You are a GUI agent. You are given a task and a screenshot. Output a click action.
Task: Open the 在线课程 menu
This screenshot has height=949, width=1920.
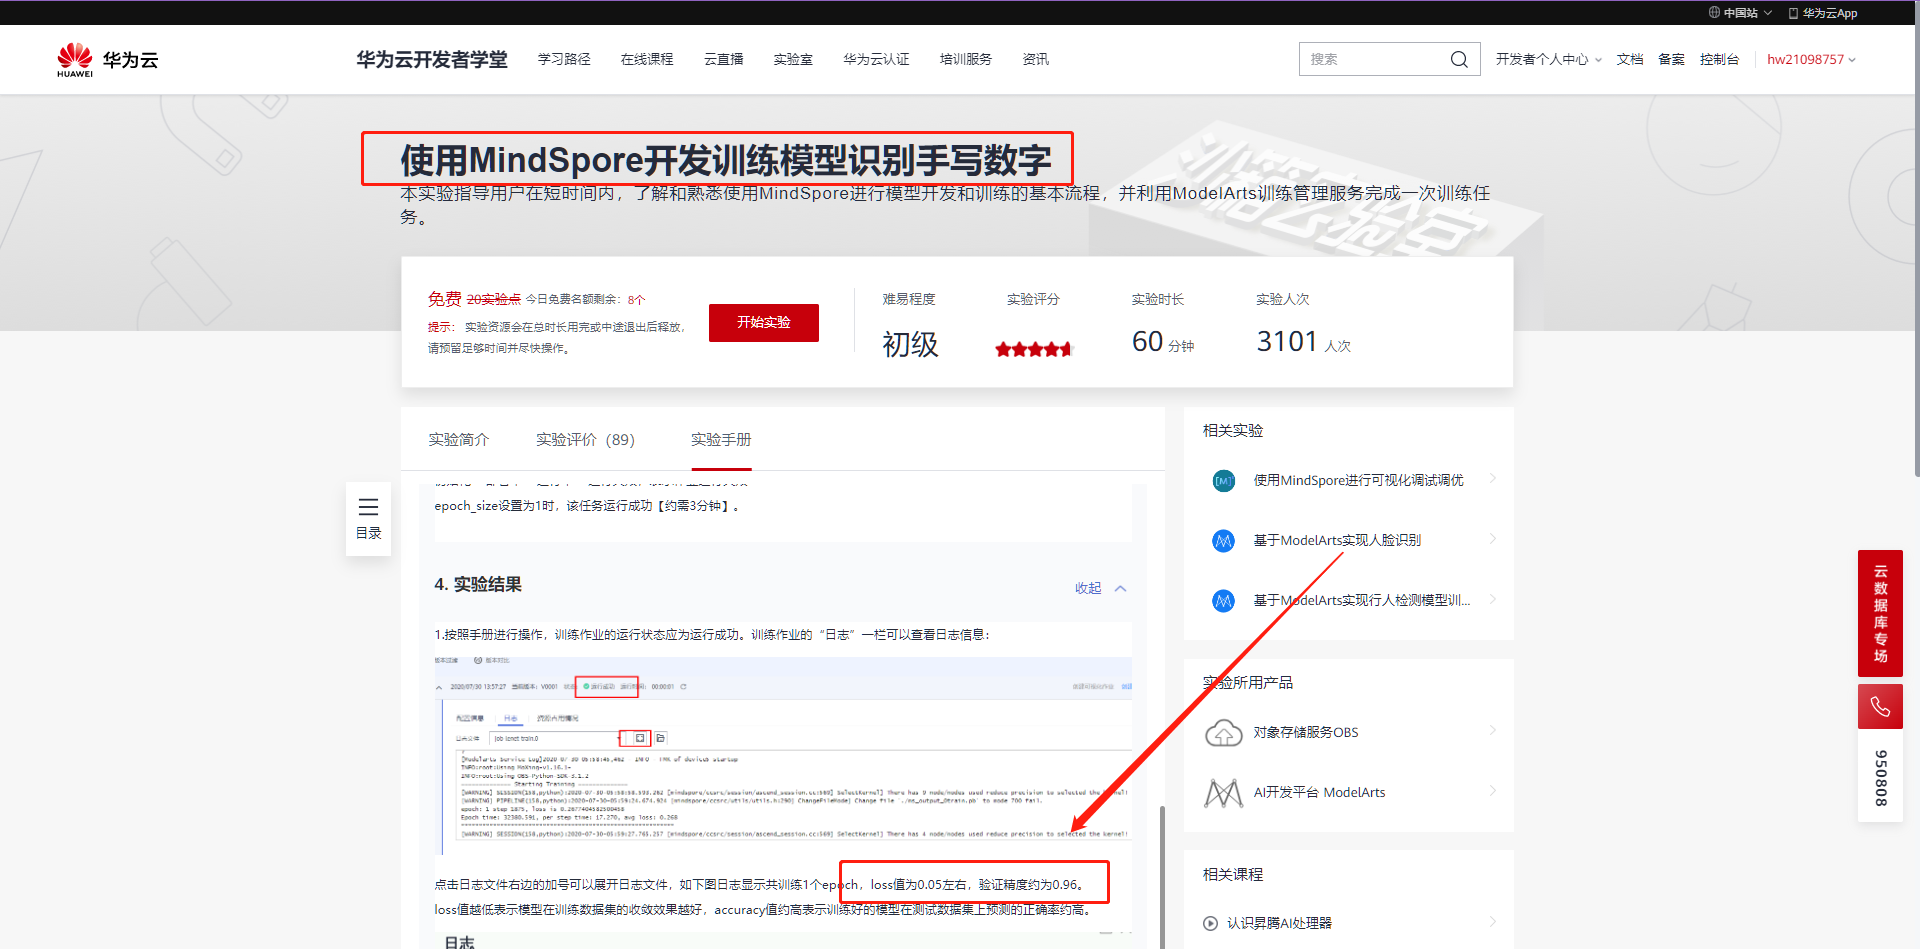pyautogui.click(x=647, y=60)
